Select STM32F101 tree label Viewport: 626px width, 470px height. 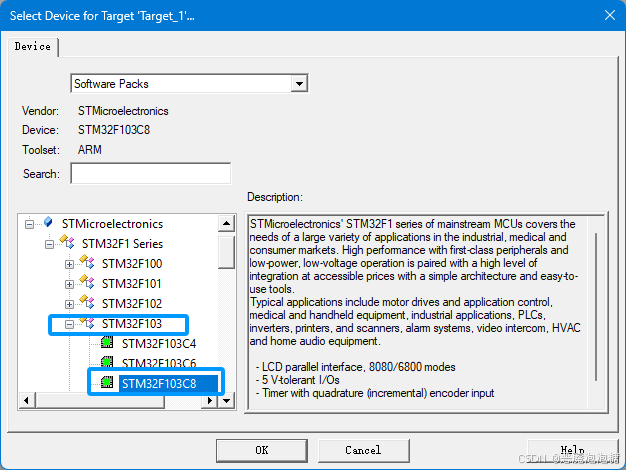tap(132, 284)
